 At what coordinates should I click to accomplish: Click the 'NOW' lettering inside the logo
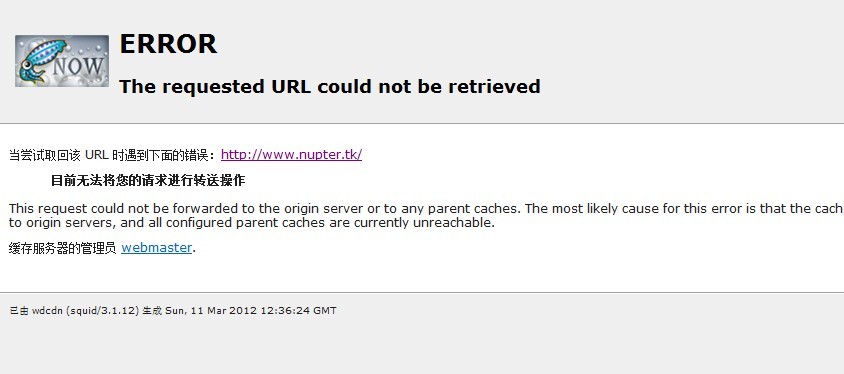(79, 67)
